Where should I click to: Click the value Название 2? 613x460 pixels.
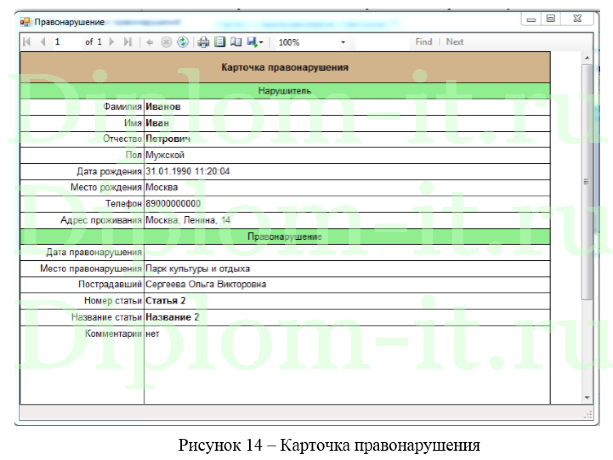(x=172, y=317)
